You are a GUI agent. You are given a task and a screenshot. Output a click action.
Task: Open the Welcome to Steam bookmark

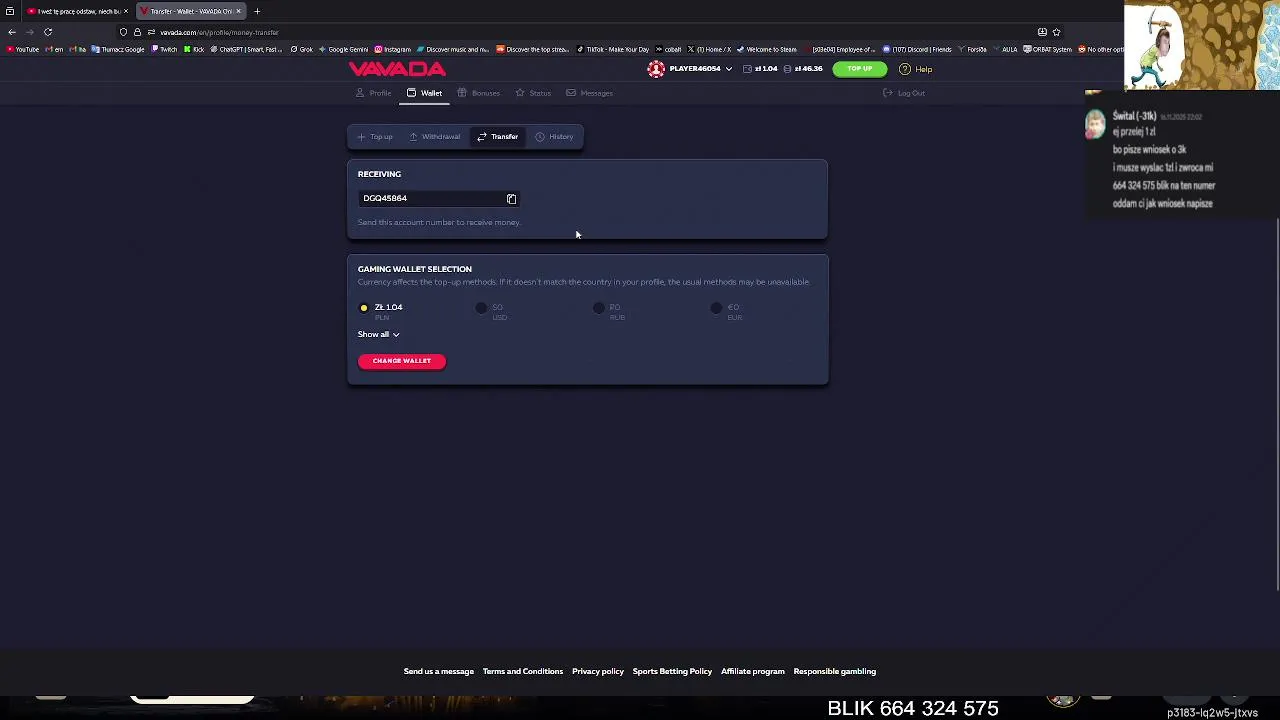(x=766, y=49)
